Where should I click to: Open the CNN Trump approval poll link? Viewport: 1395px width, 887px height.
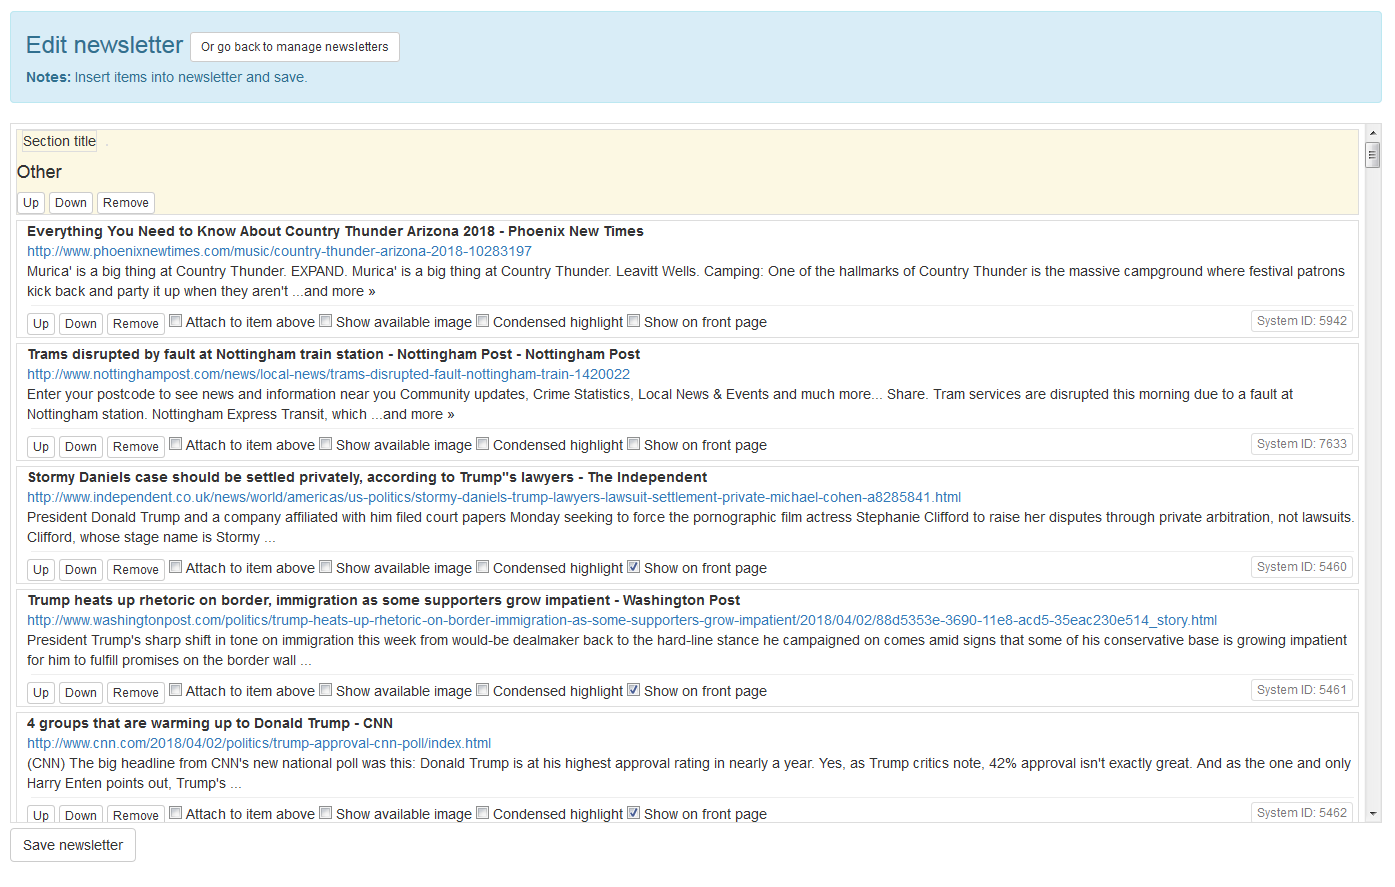(259, 743)
